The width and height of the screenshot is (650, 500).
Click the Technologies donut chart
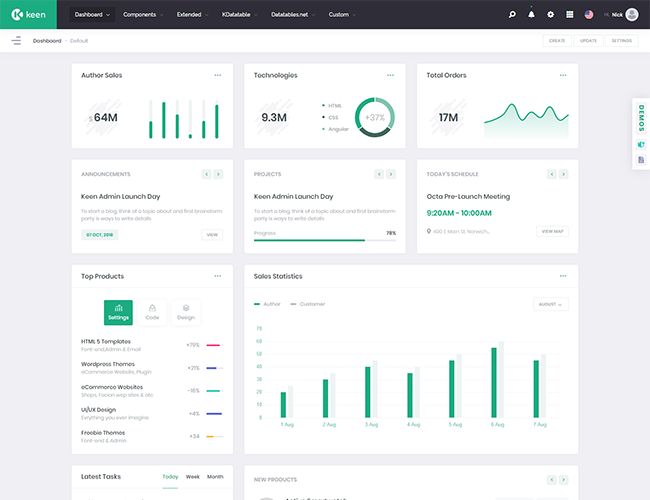374,117
